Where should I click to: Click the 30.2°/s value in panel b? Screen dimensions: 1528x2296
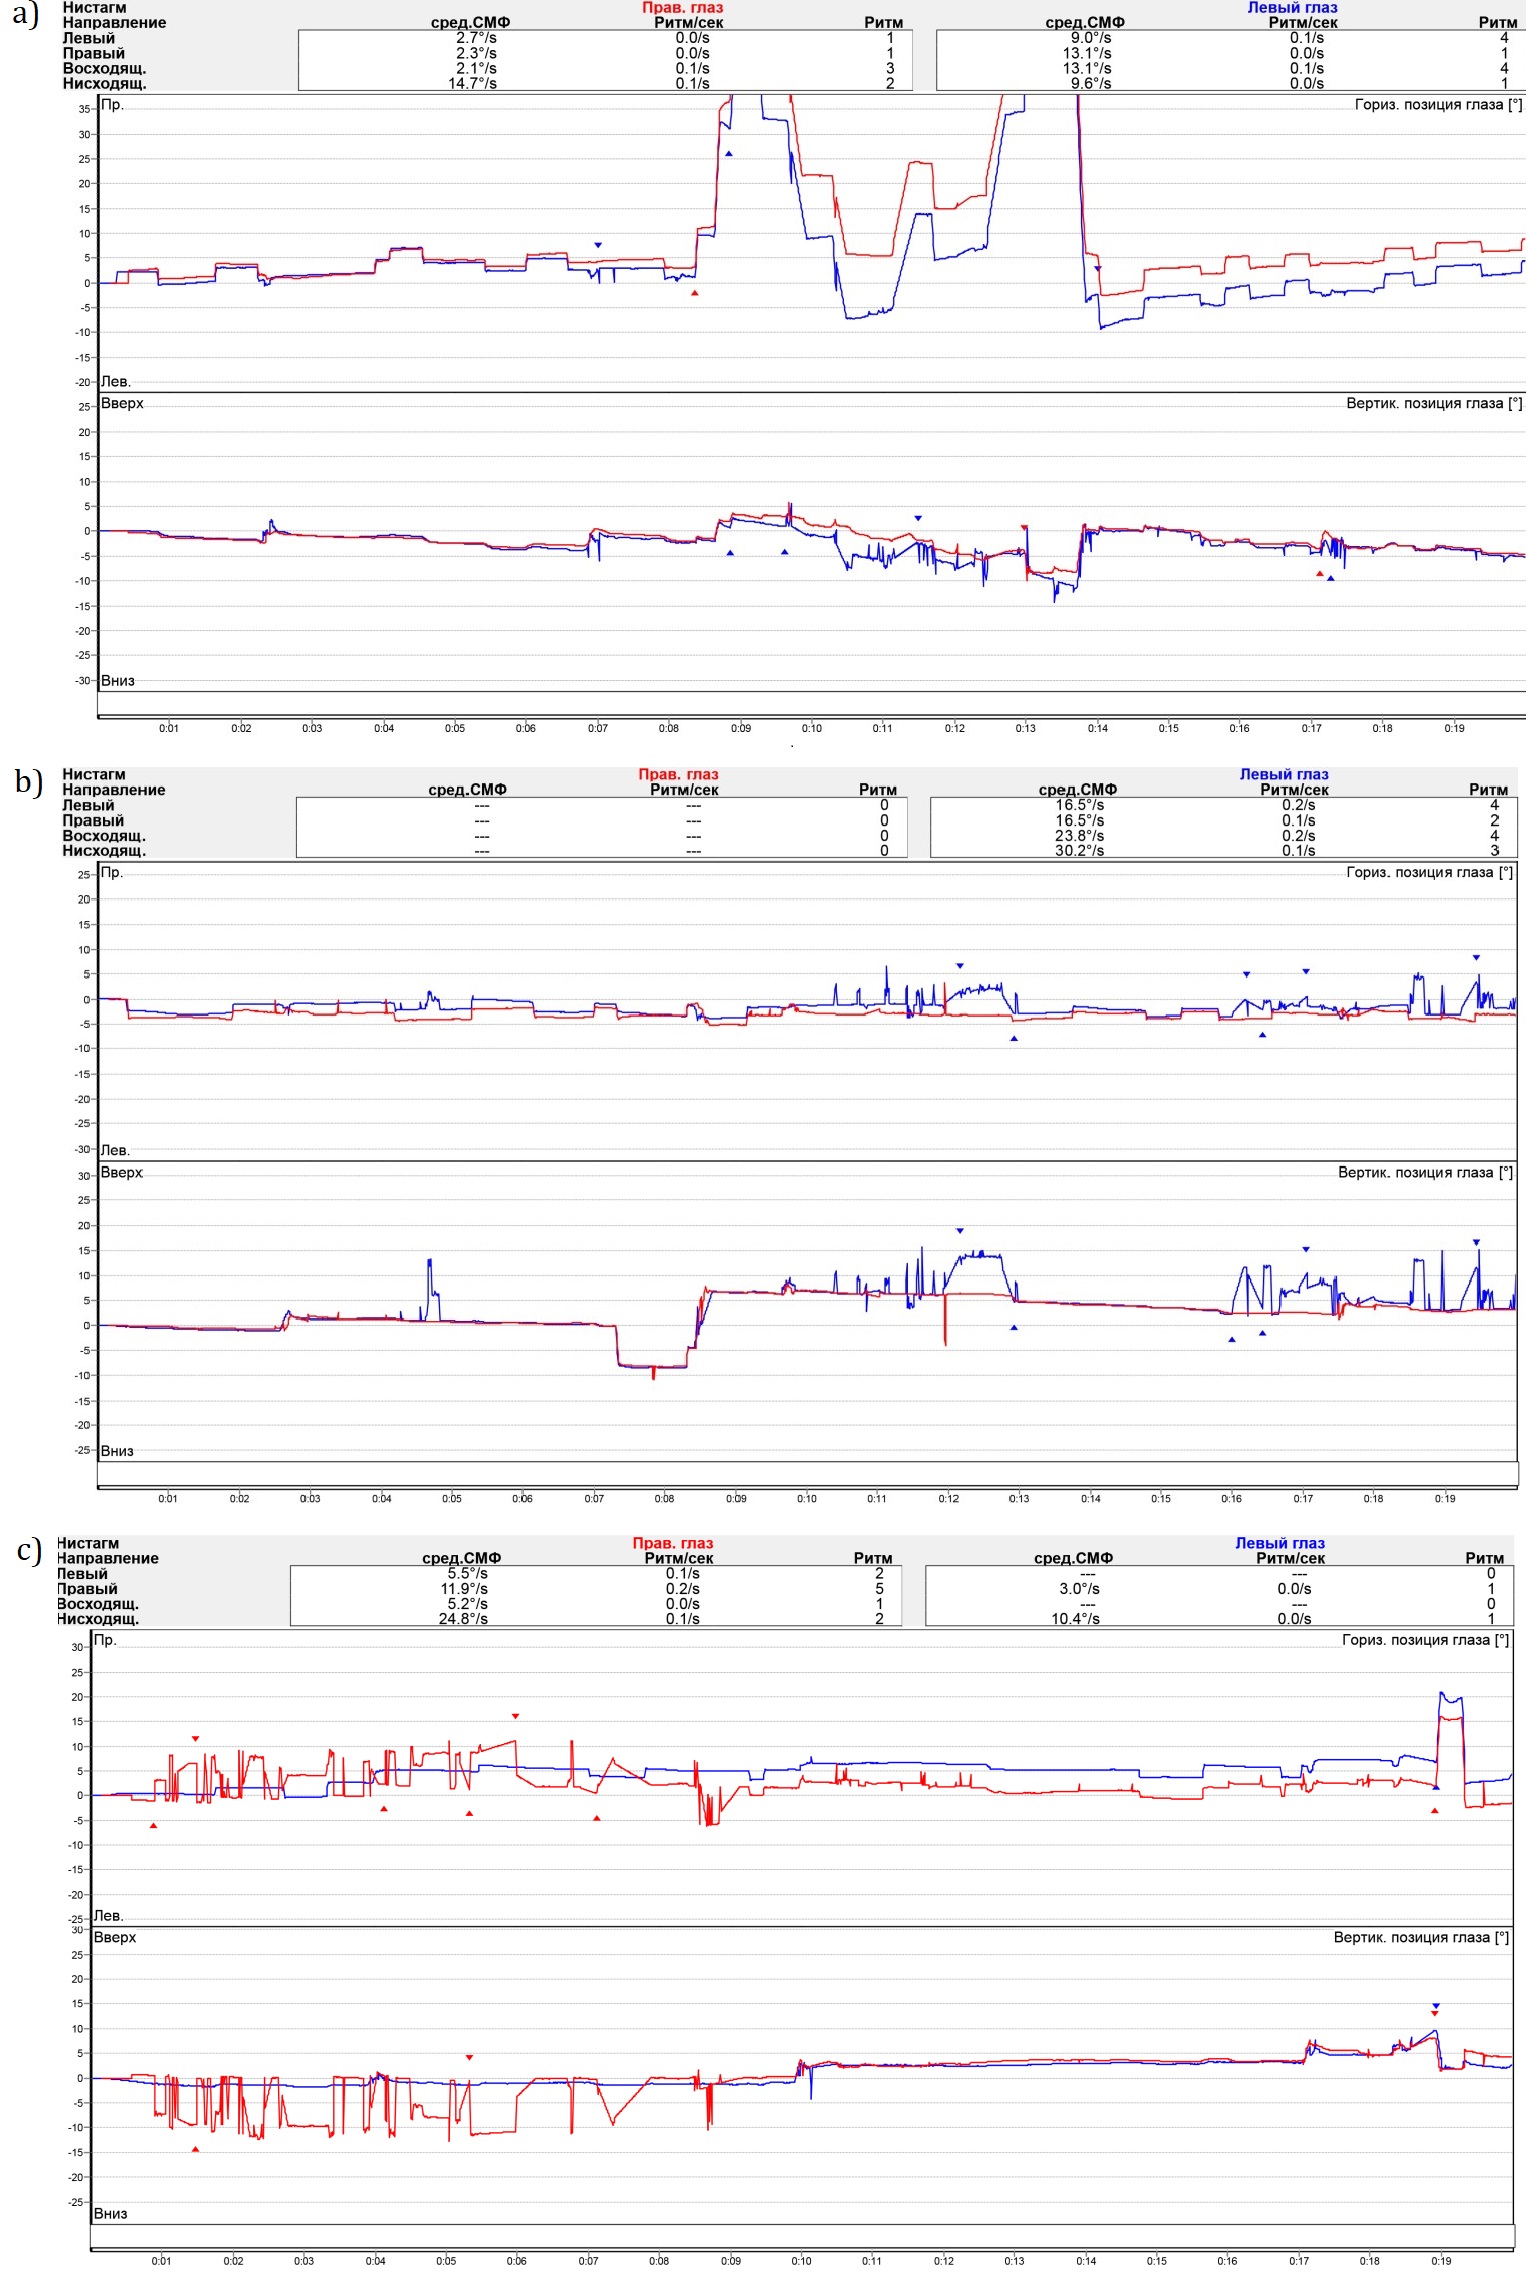(x=1079, y=851)
